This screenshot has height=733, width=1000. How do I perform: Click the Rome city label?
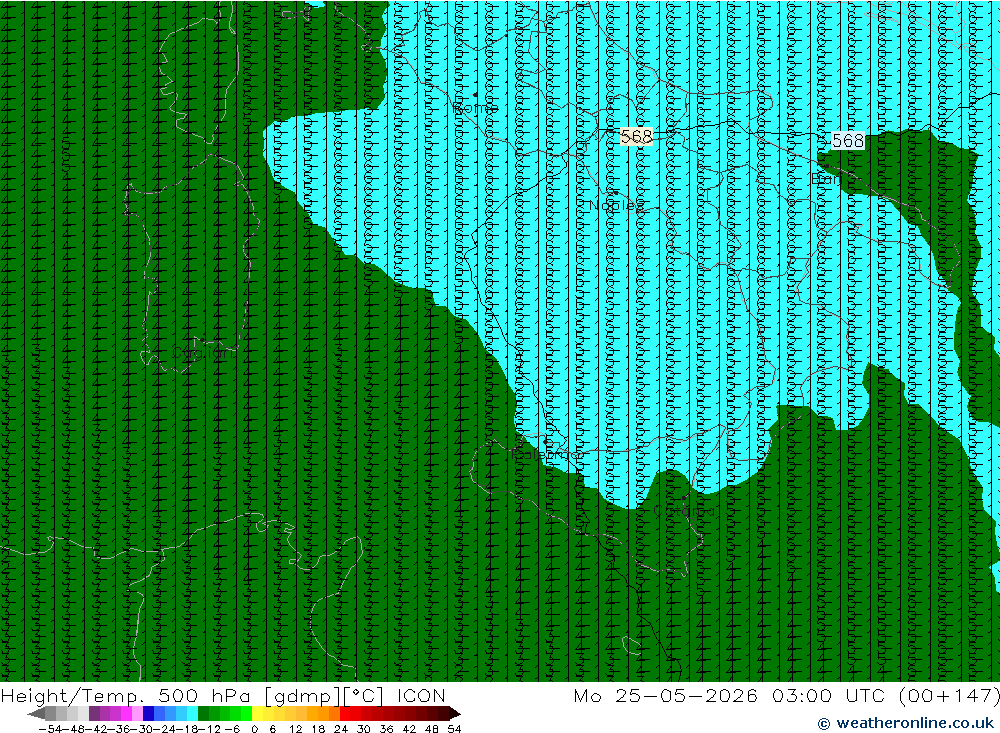point(476,108)
